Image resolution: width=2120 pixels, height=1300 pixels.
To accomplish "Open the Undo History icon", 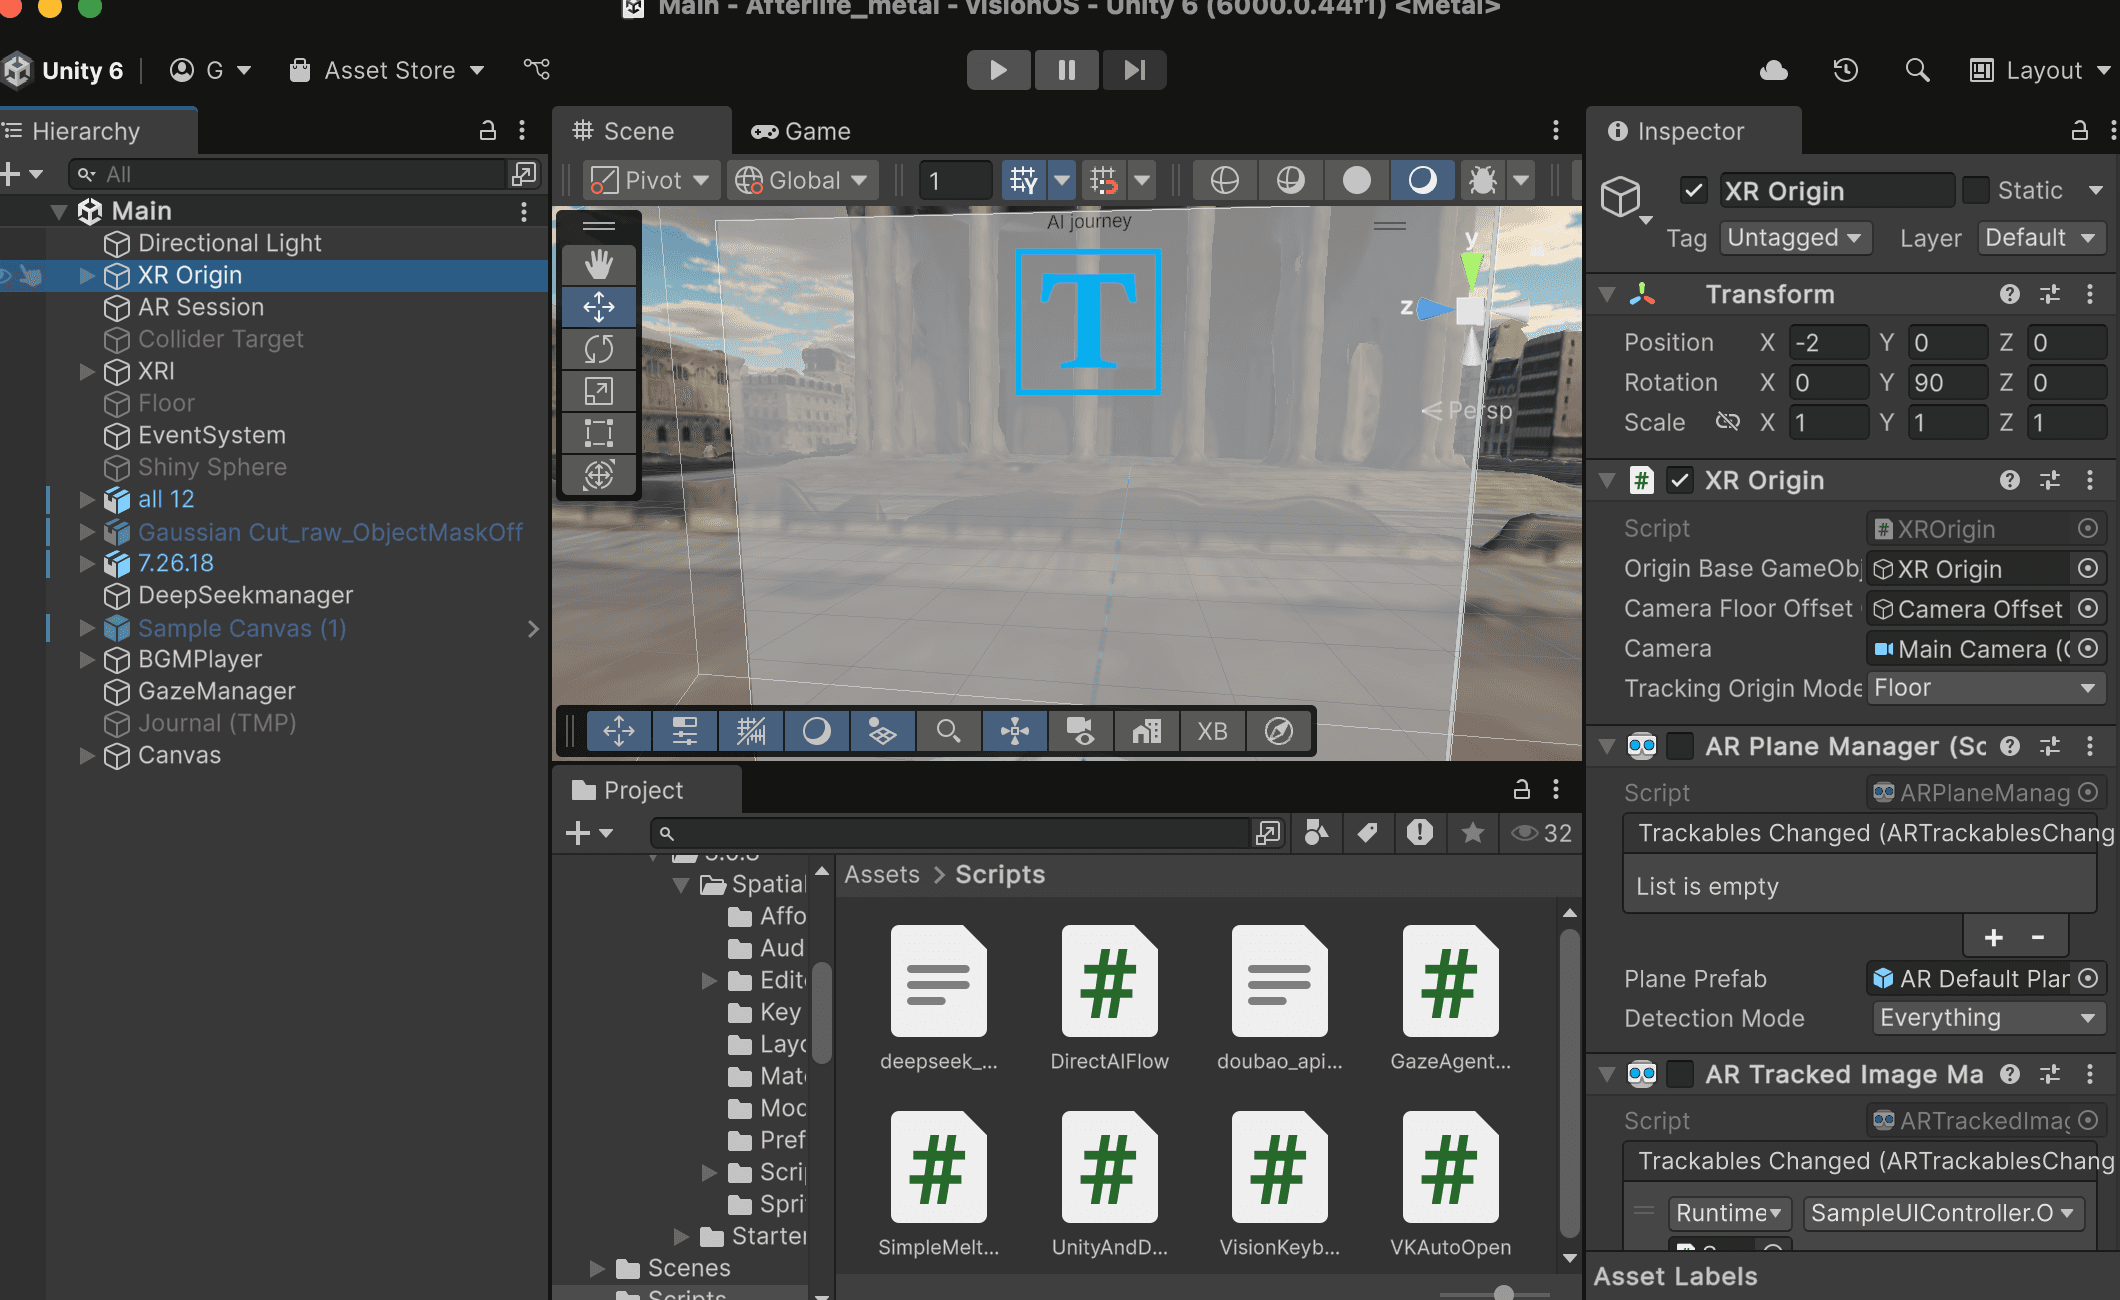I will (x=1845, y=70).
